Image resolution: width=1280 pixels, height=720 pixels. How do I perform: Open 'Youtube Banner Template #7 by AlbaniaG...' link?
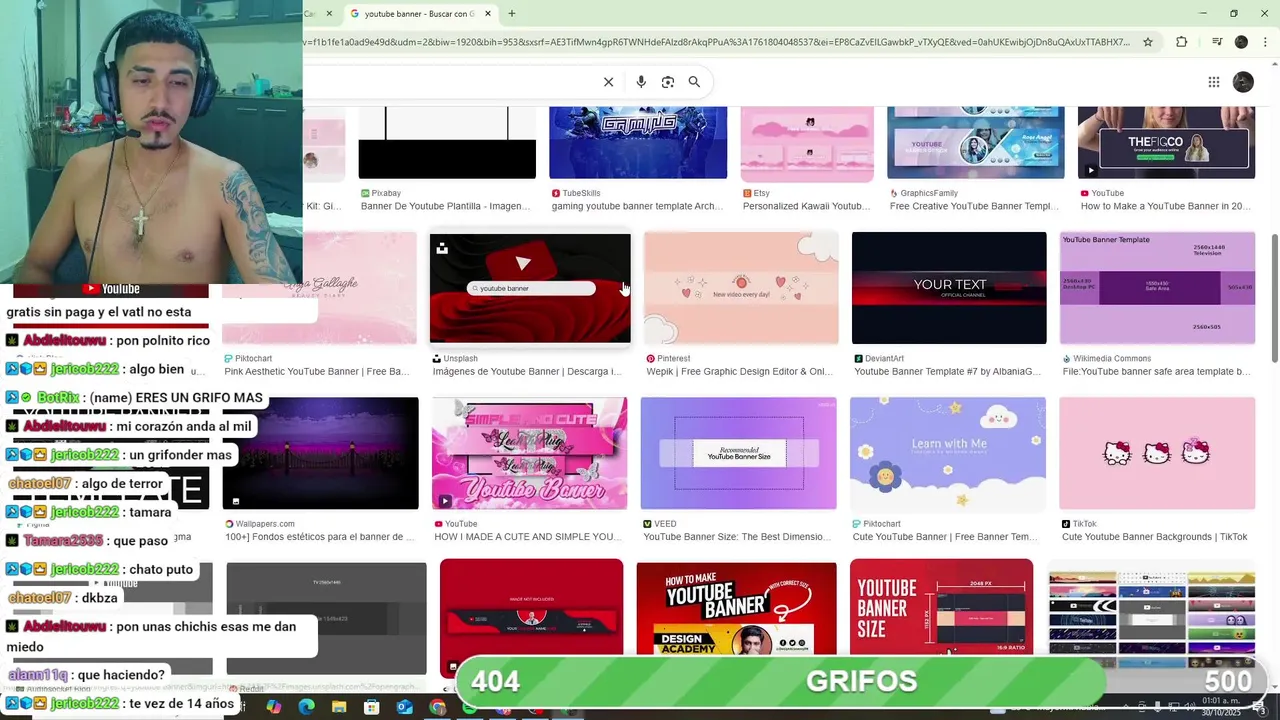click(x=947, y=371)
